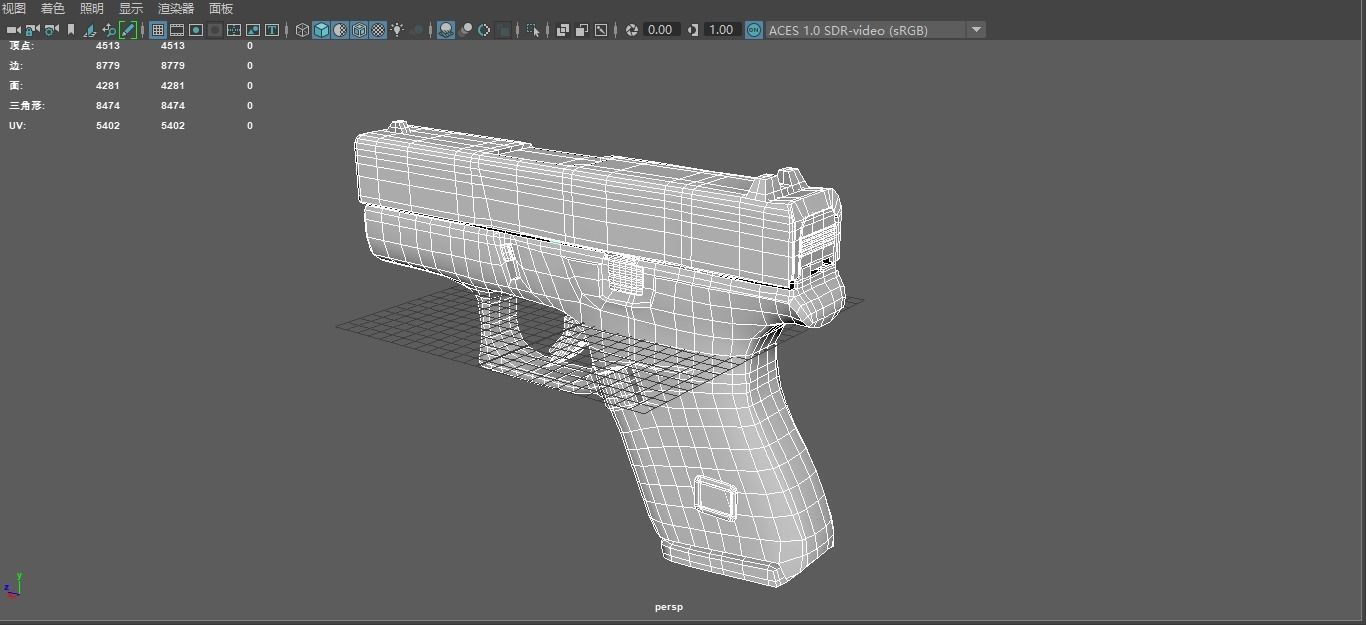Open the 视图 (View) menu

click(14, 8)
